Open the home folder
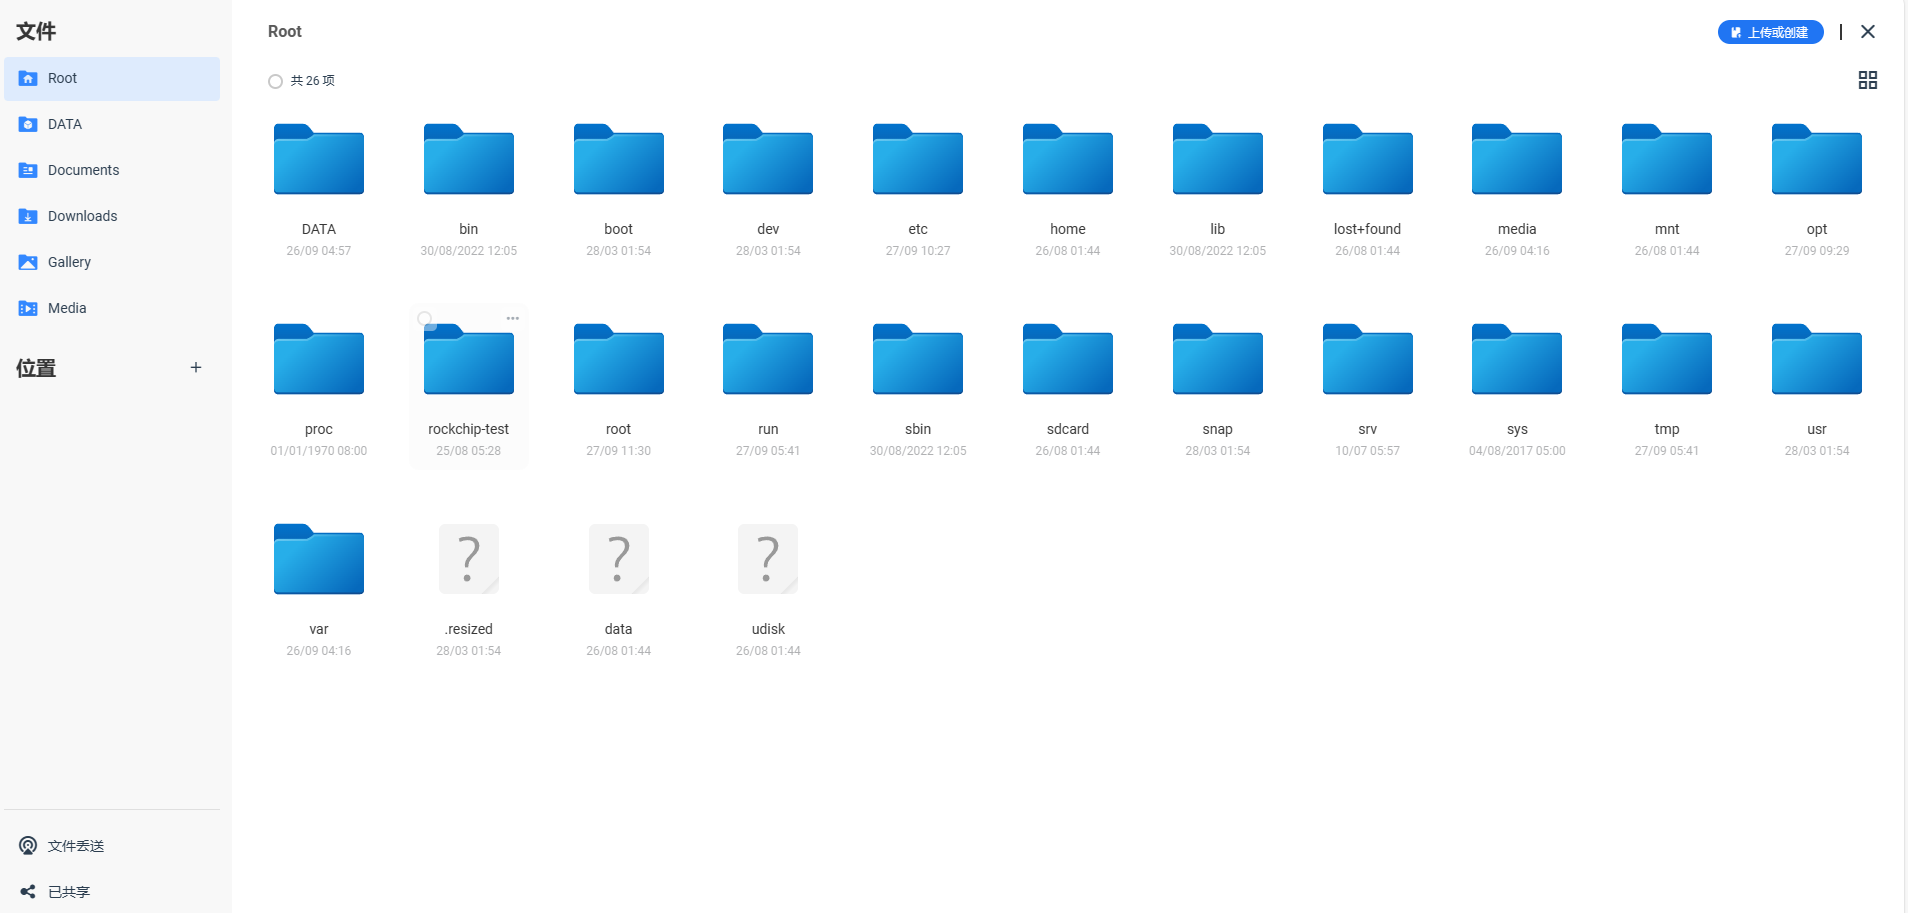 (1068, 159)
